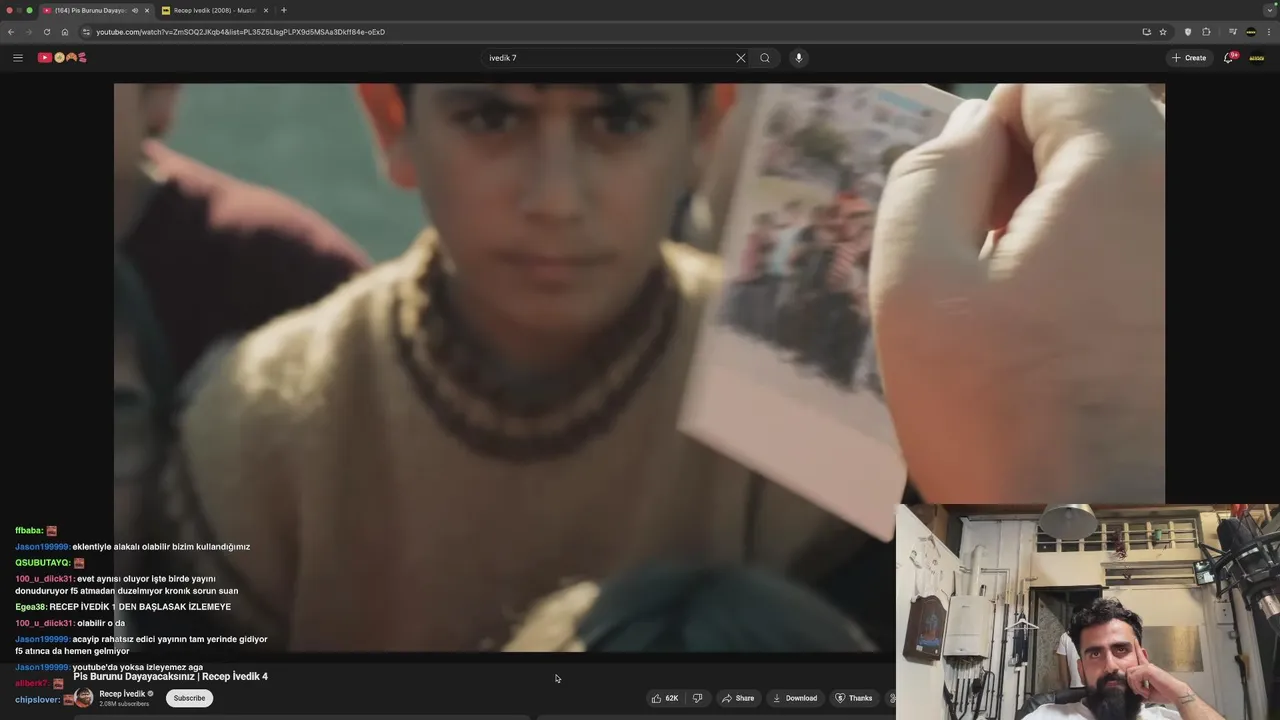This screenshot has width=1280, height=720.
Task: Click chat username 'ffbaba'
Action: pos(28,531)
